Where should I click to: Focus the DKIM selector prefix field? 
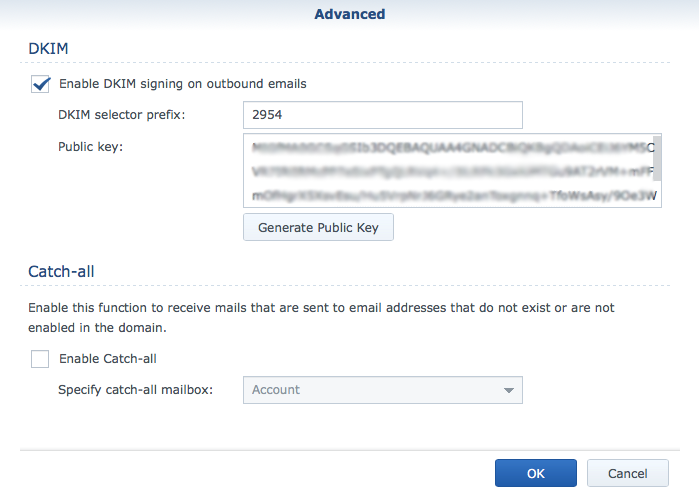[x=382, y=115]
